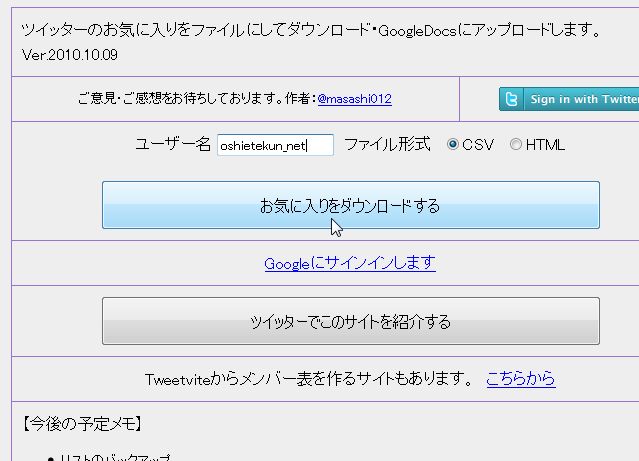The height and width of the screenshot is (461, 639).
Task: Select the CSV file format radio button
Action: [452, 144]
